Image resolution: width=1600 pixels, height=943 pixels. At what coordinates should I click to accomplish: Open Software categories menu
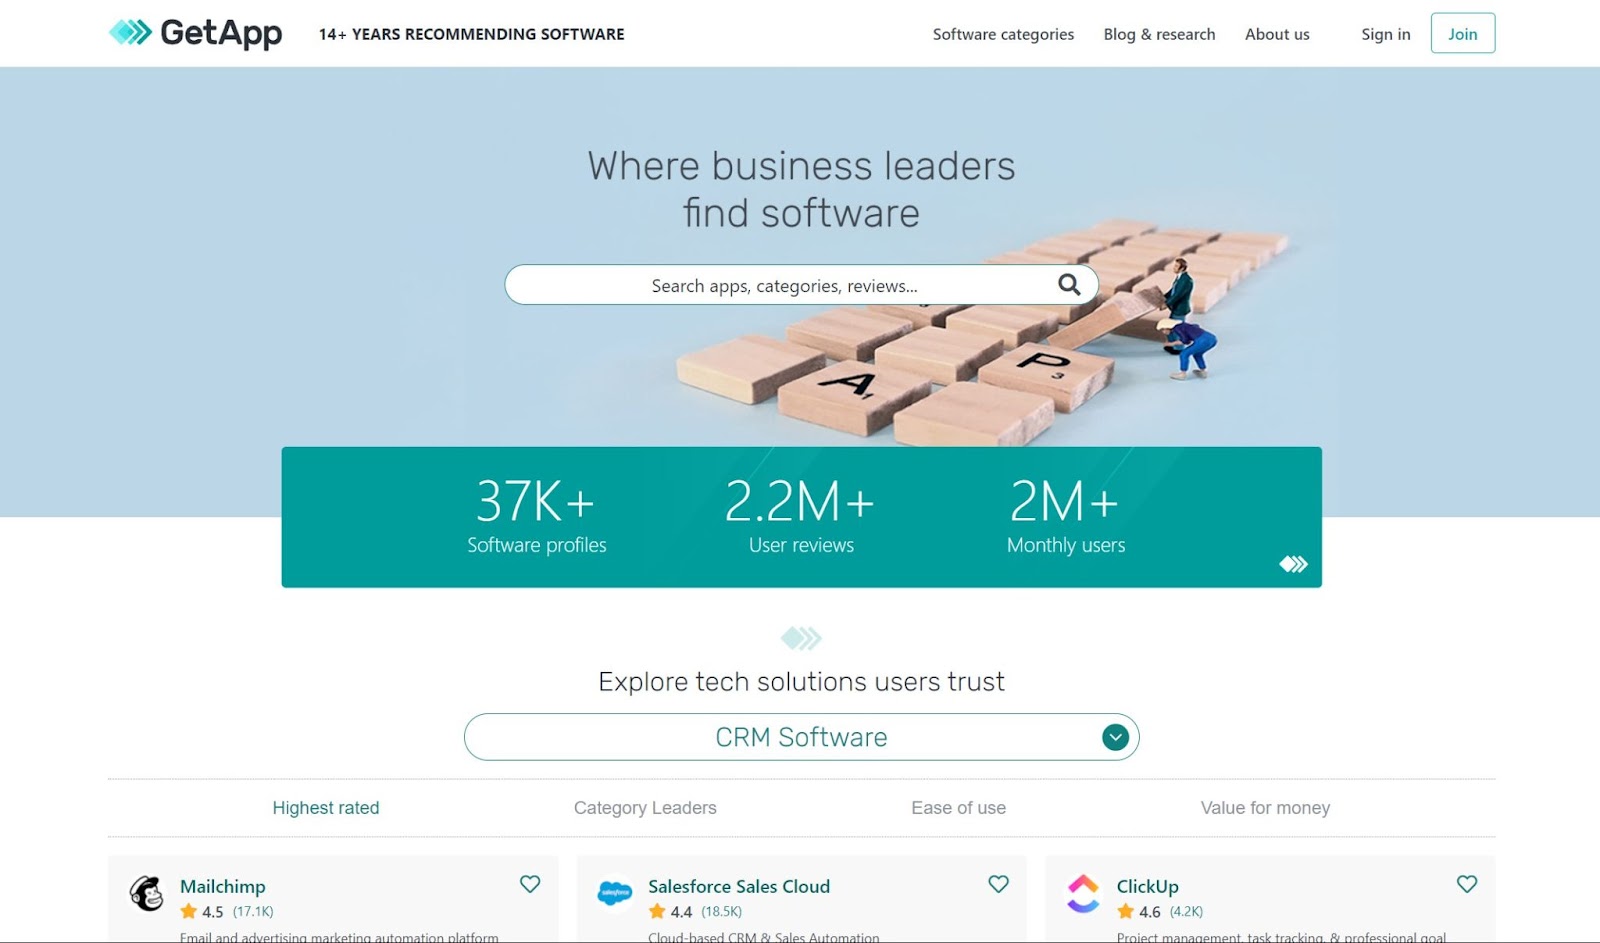point(1003,34)
